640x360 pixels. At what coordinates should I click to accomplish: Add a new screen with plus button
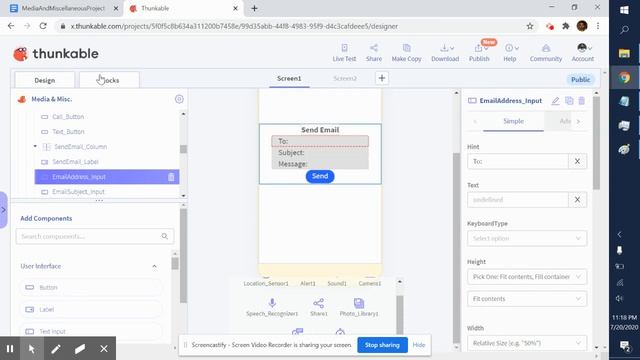tap(382, 78)
